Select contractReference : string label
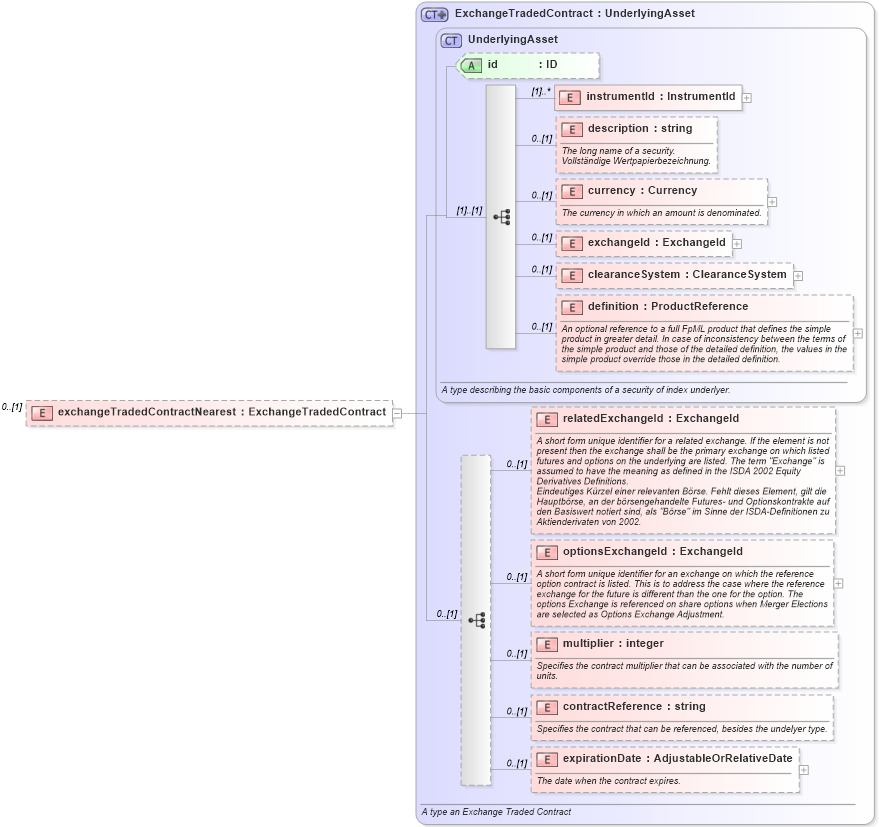The width and height of the screenshot is (879, 827). click(634, 706)
